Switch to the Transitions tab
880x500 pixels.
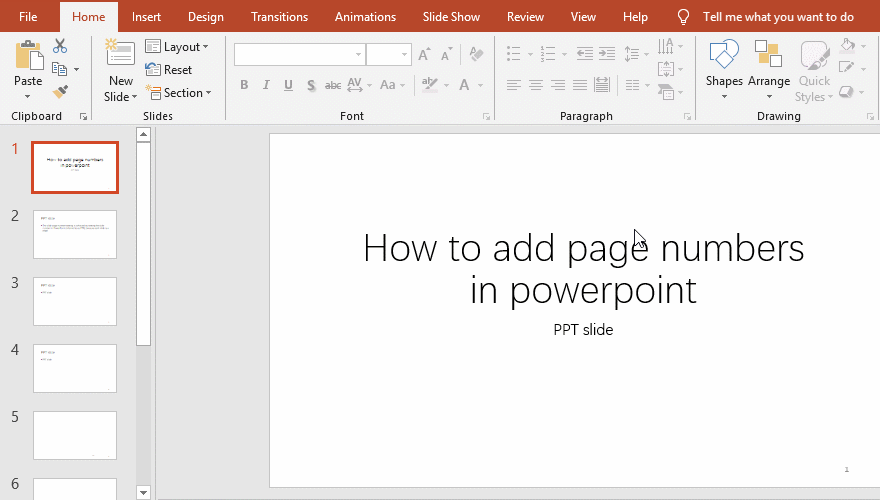[x=279, y=17]
